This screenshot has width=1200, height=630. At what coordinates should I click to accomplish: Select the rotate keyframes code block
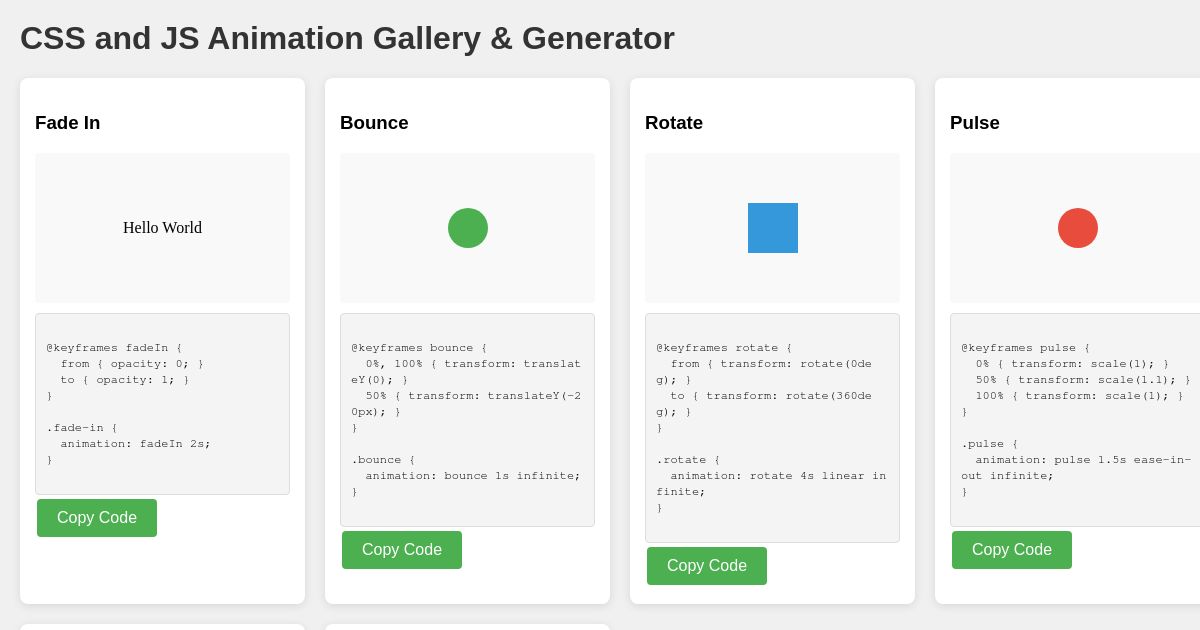click(x=772, y=428)
